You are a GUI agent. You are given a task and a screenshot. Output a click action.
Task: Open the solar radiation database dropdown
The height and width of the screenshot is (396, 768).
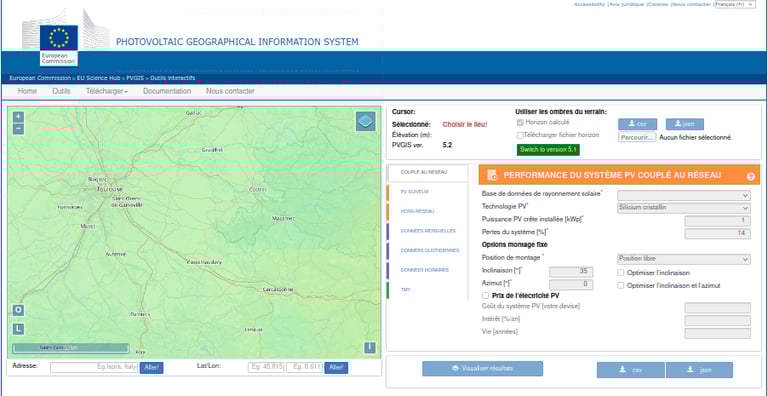[x=684, y=196]
